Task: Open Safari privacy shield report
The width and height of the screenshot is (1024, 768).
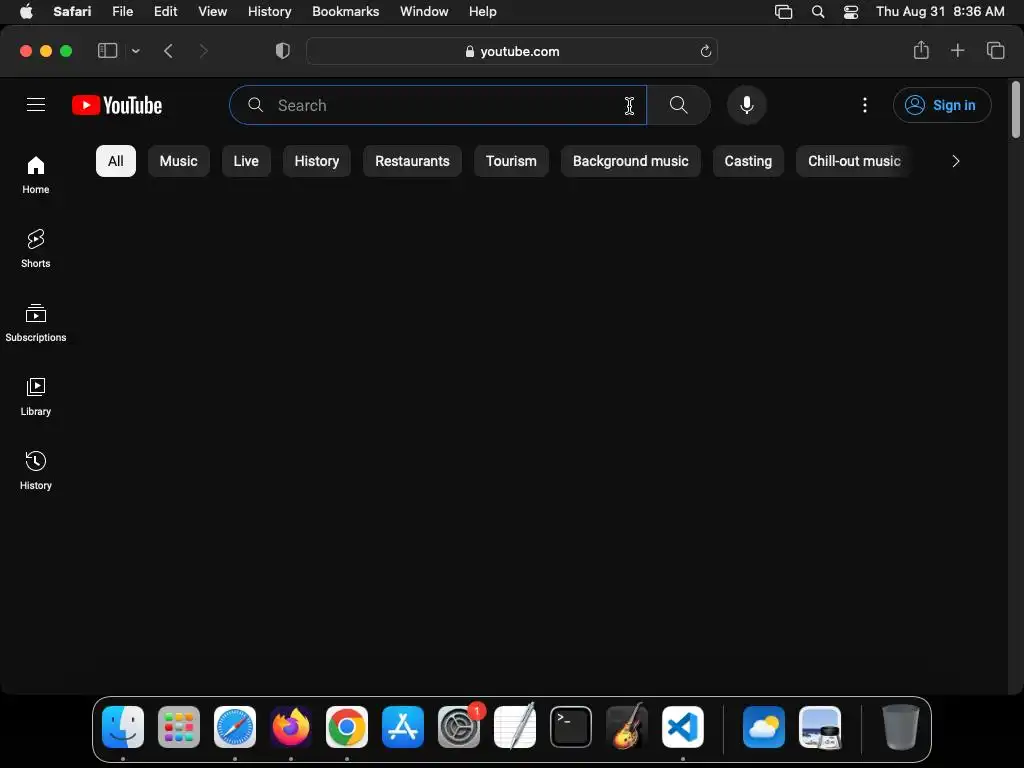Action: 282,50
